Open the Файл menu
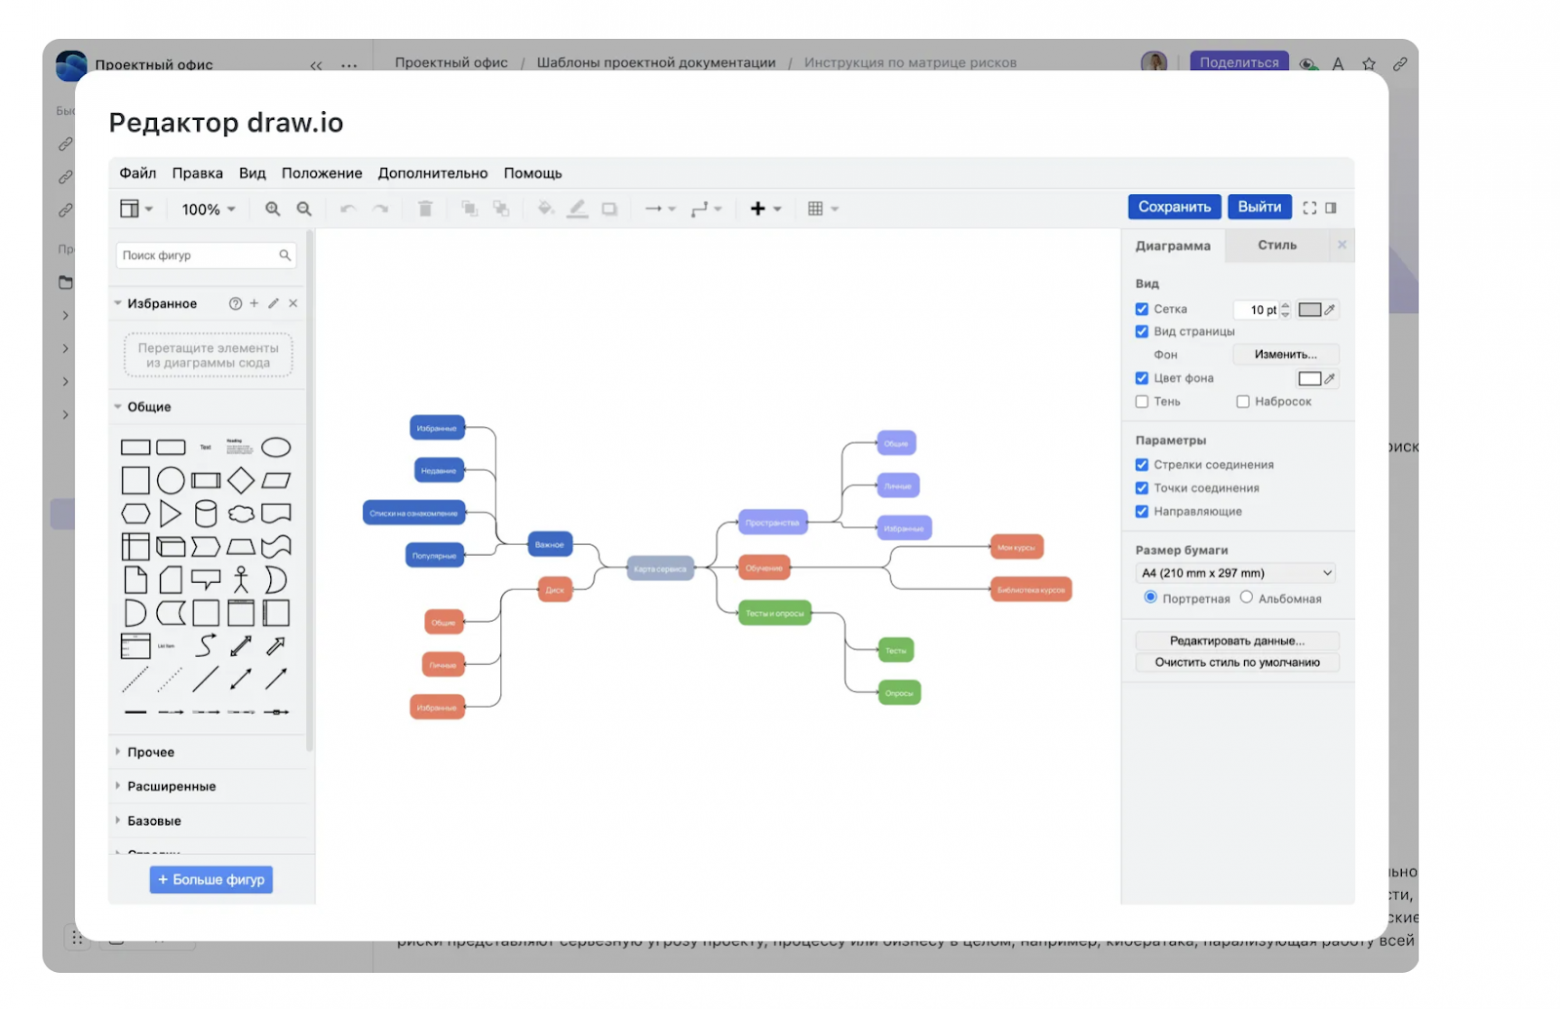 pyautogui.click(x=137, y=172)
